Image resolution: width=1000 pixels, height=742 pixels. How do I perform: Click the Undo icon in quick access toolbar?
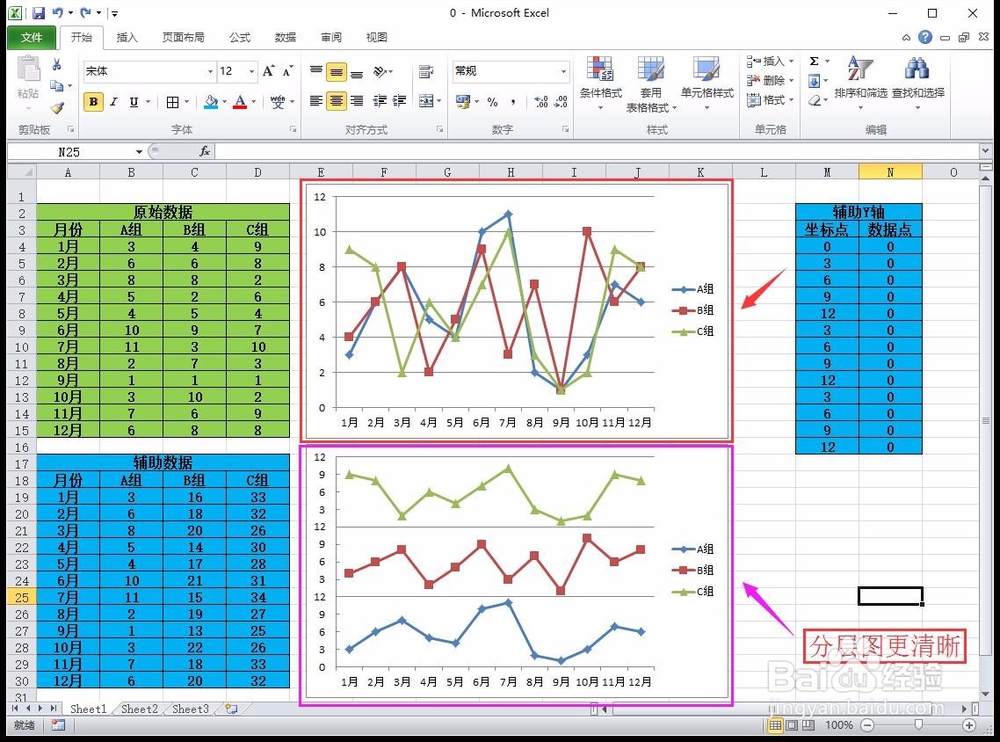58,13
